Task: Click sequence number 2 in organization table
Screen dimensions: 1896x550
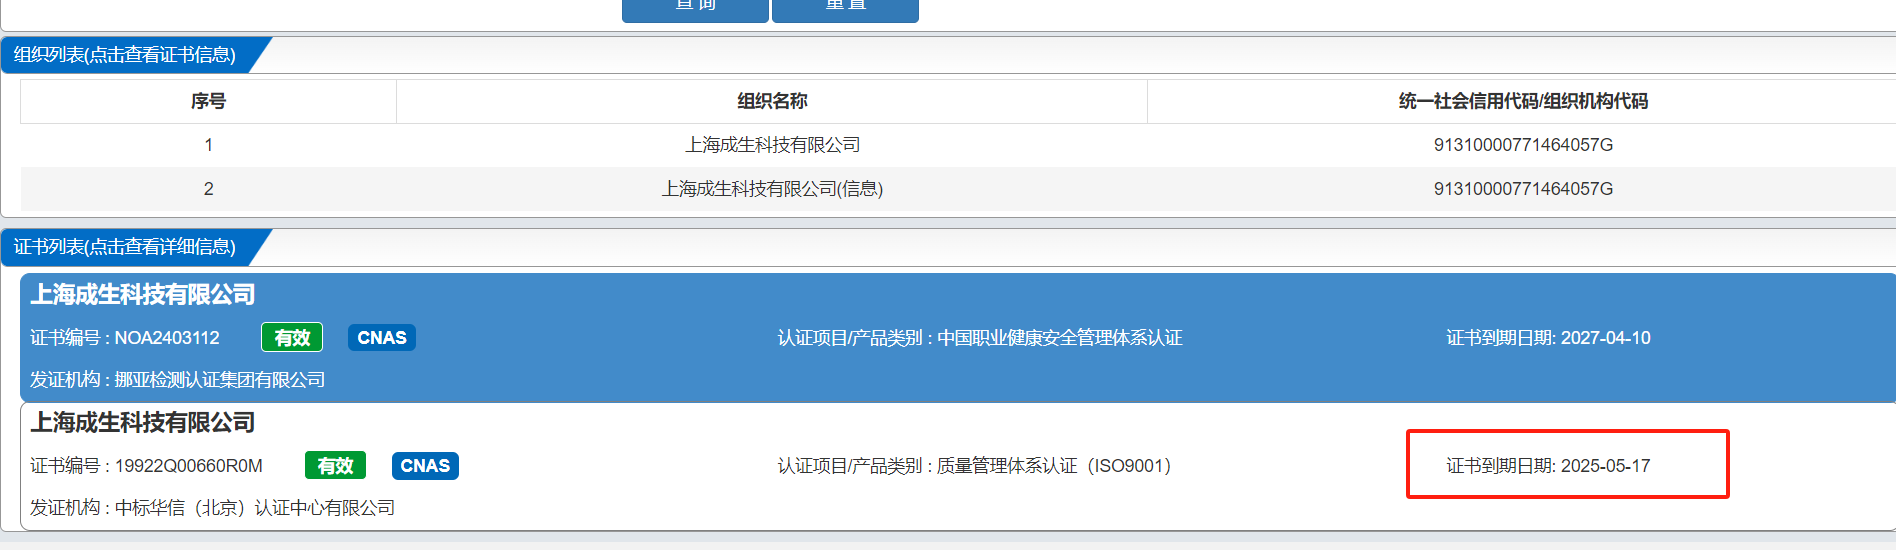Action: 208,189
